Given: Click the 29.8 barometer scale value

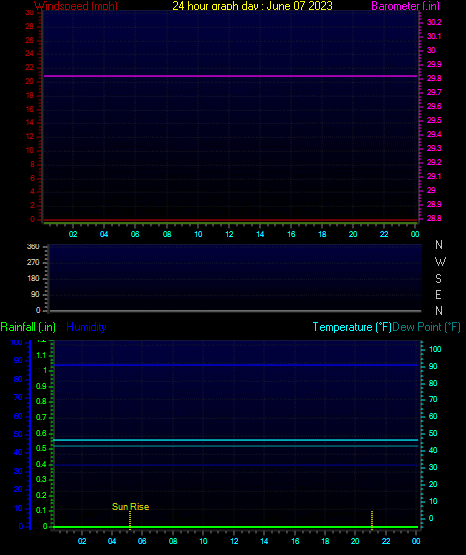Looking at the screenshot, I should click(434, 78).
